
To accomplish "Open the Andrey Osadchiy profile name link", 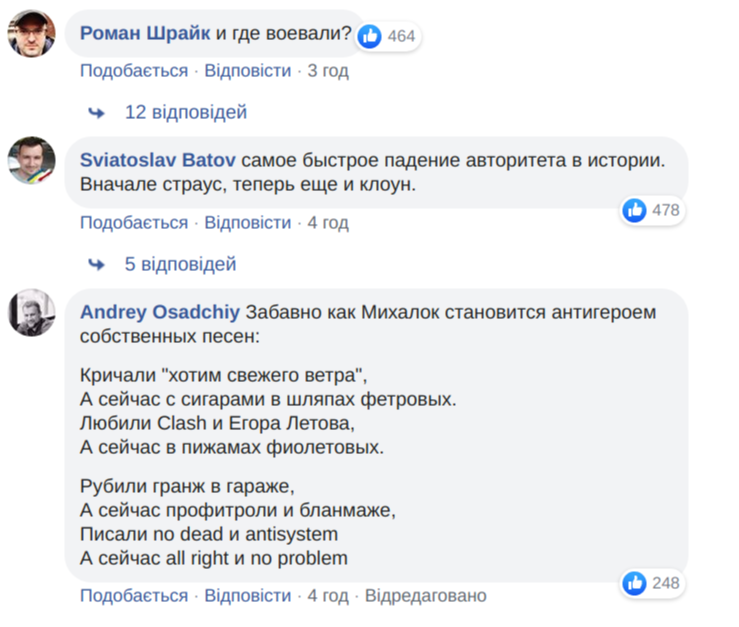I will click(160, 312).
